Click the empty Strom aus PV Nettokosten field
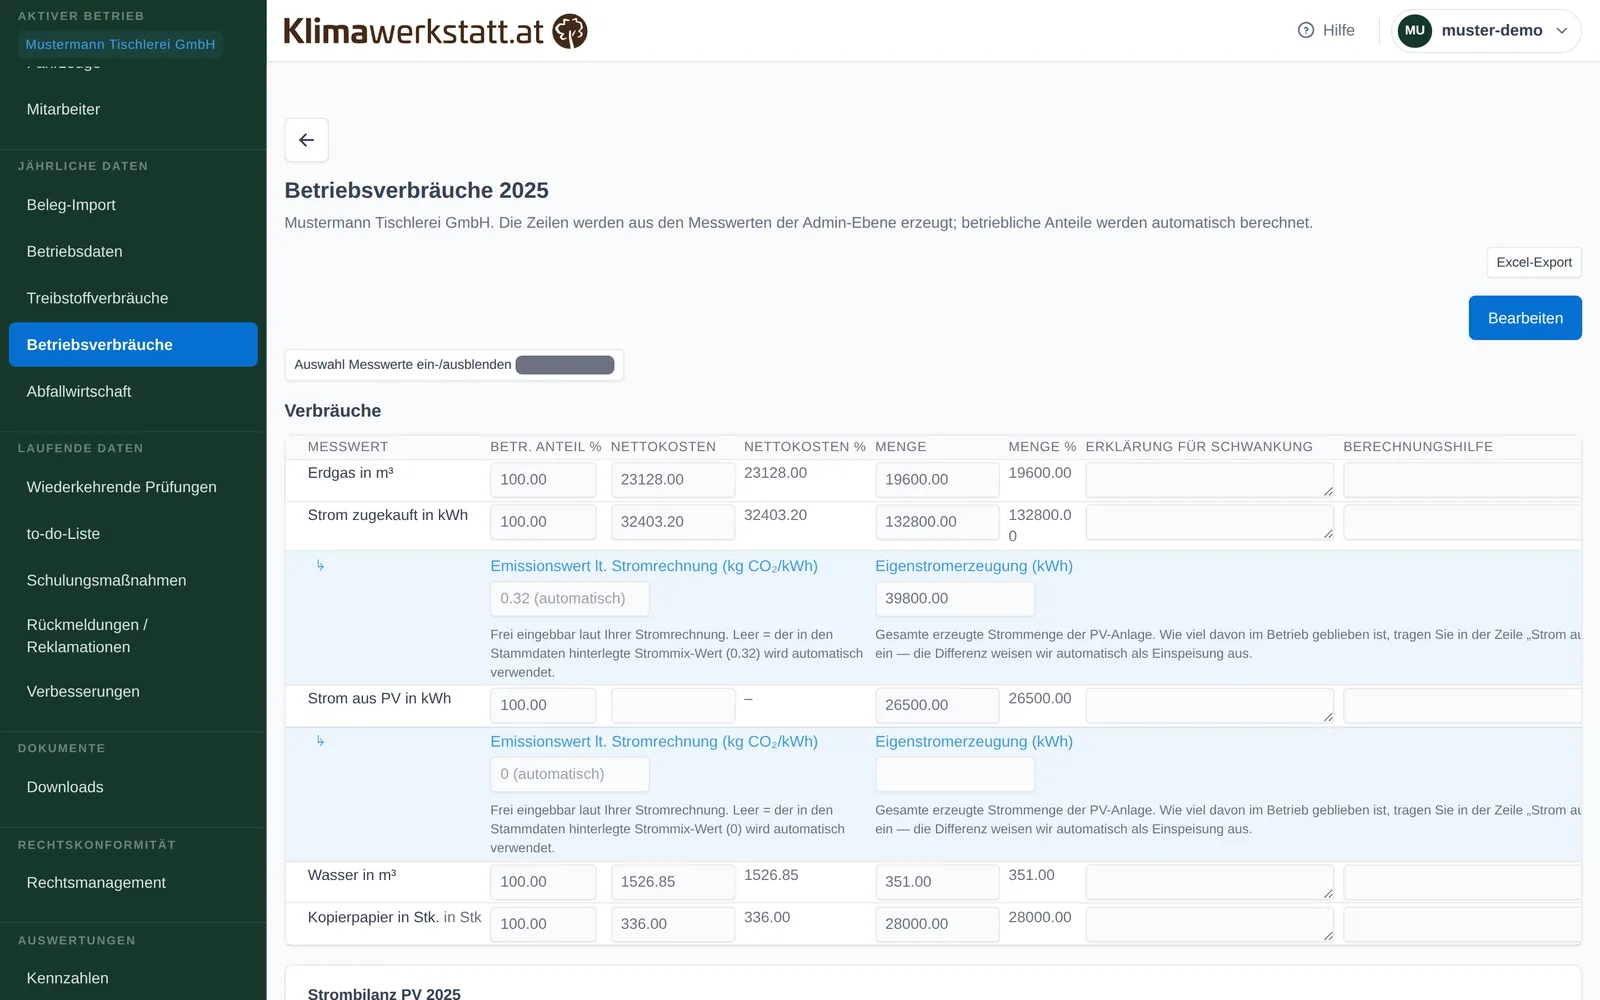 (673, 705)
